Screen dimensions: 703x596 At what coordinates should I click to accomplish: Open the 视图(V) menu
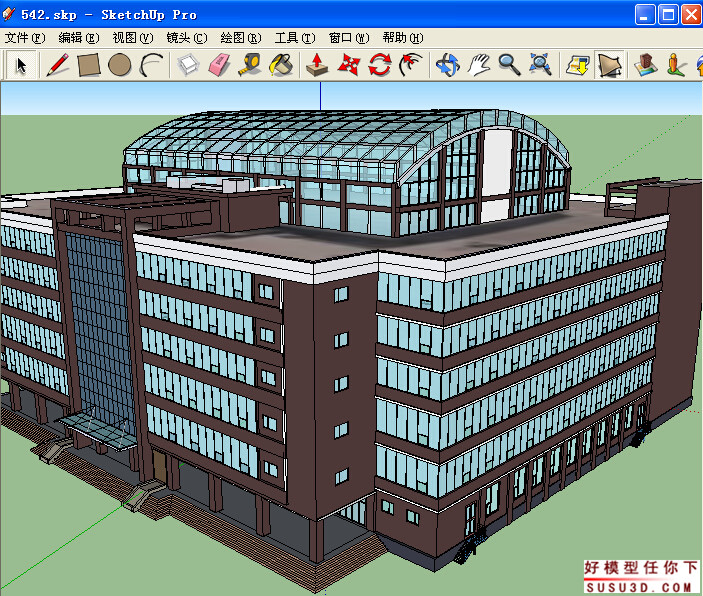[133, 38]
